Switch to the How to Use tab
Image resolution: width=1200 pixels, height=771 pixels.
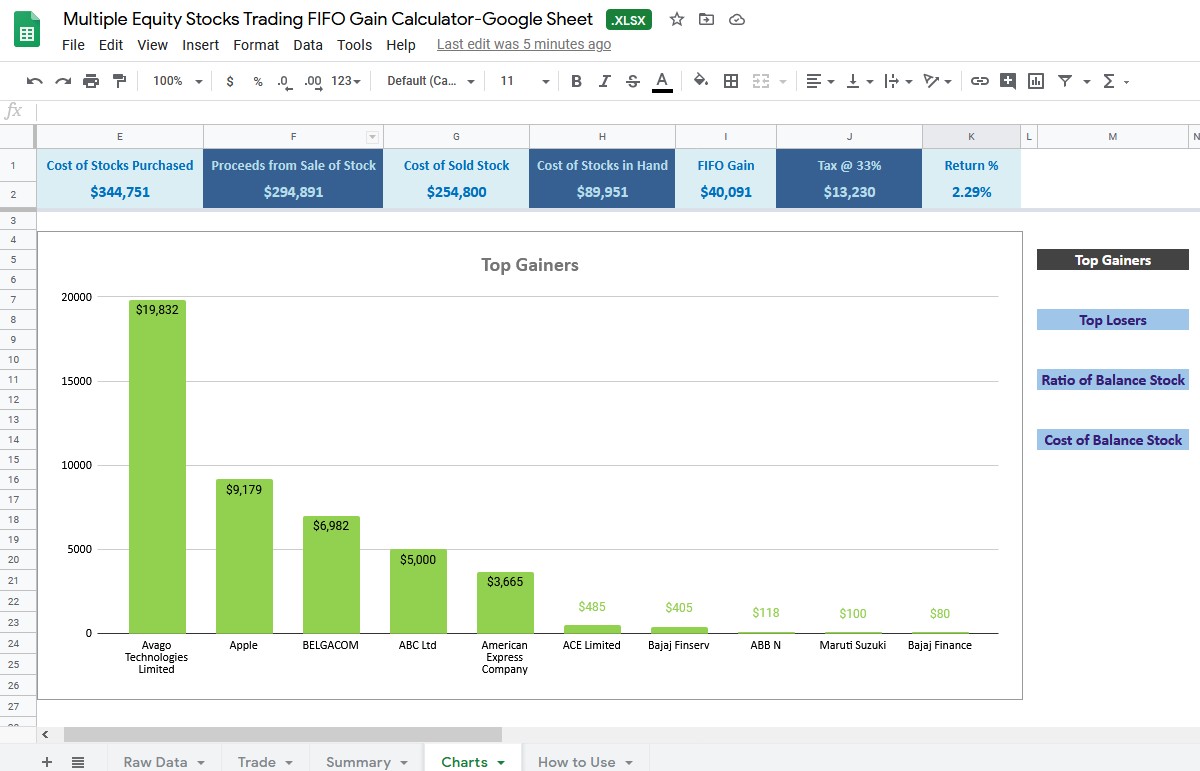pos(585,762)
